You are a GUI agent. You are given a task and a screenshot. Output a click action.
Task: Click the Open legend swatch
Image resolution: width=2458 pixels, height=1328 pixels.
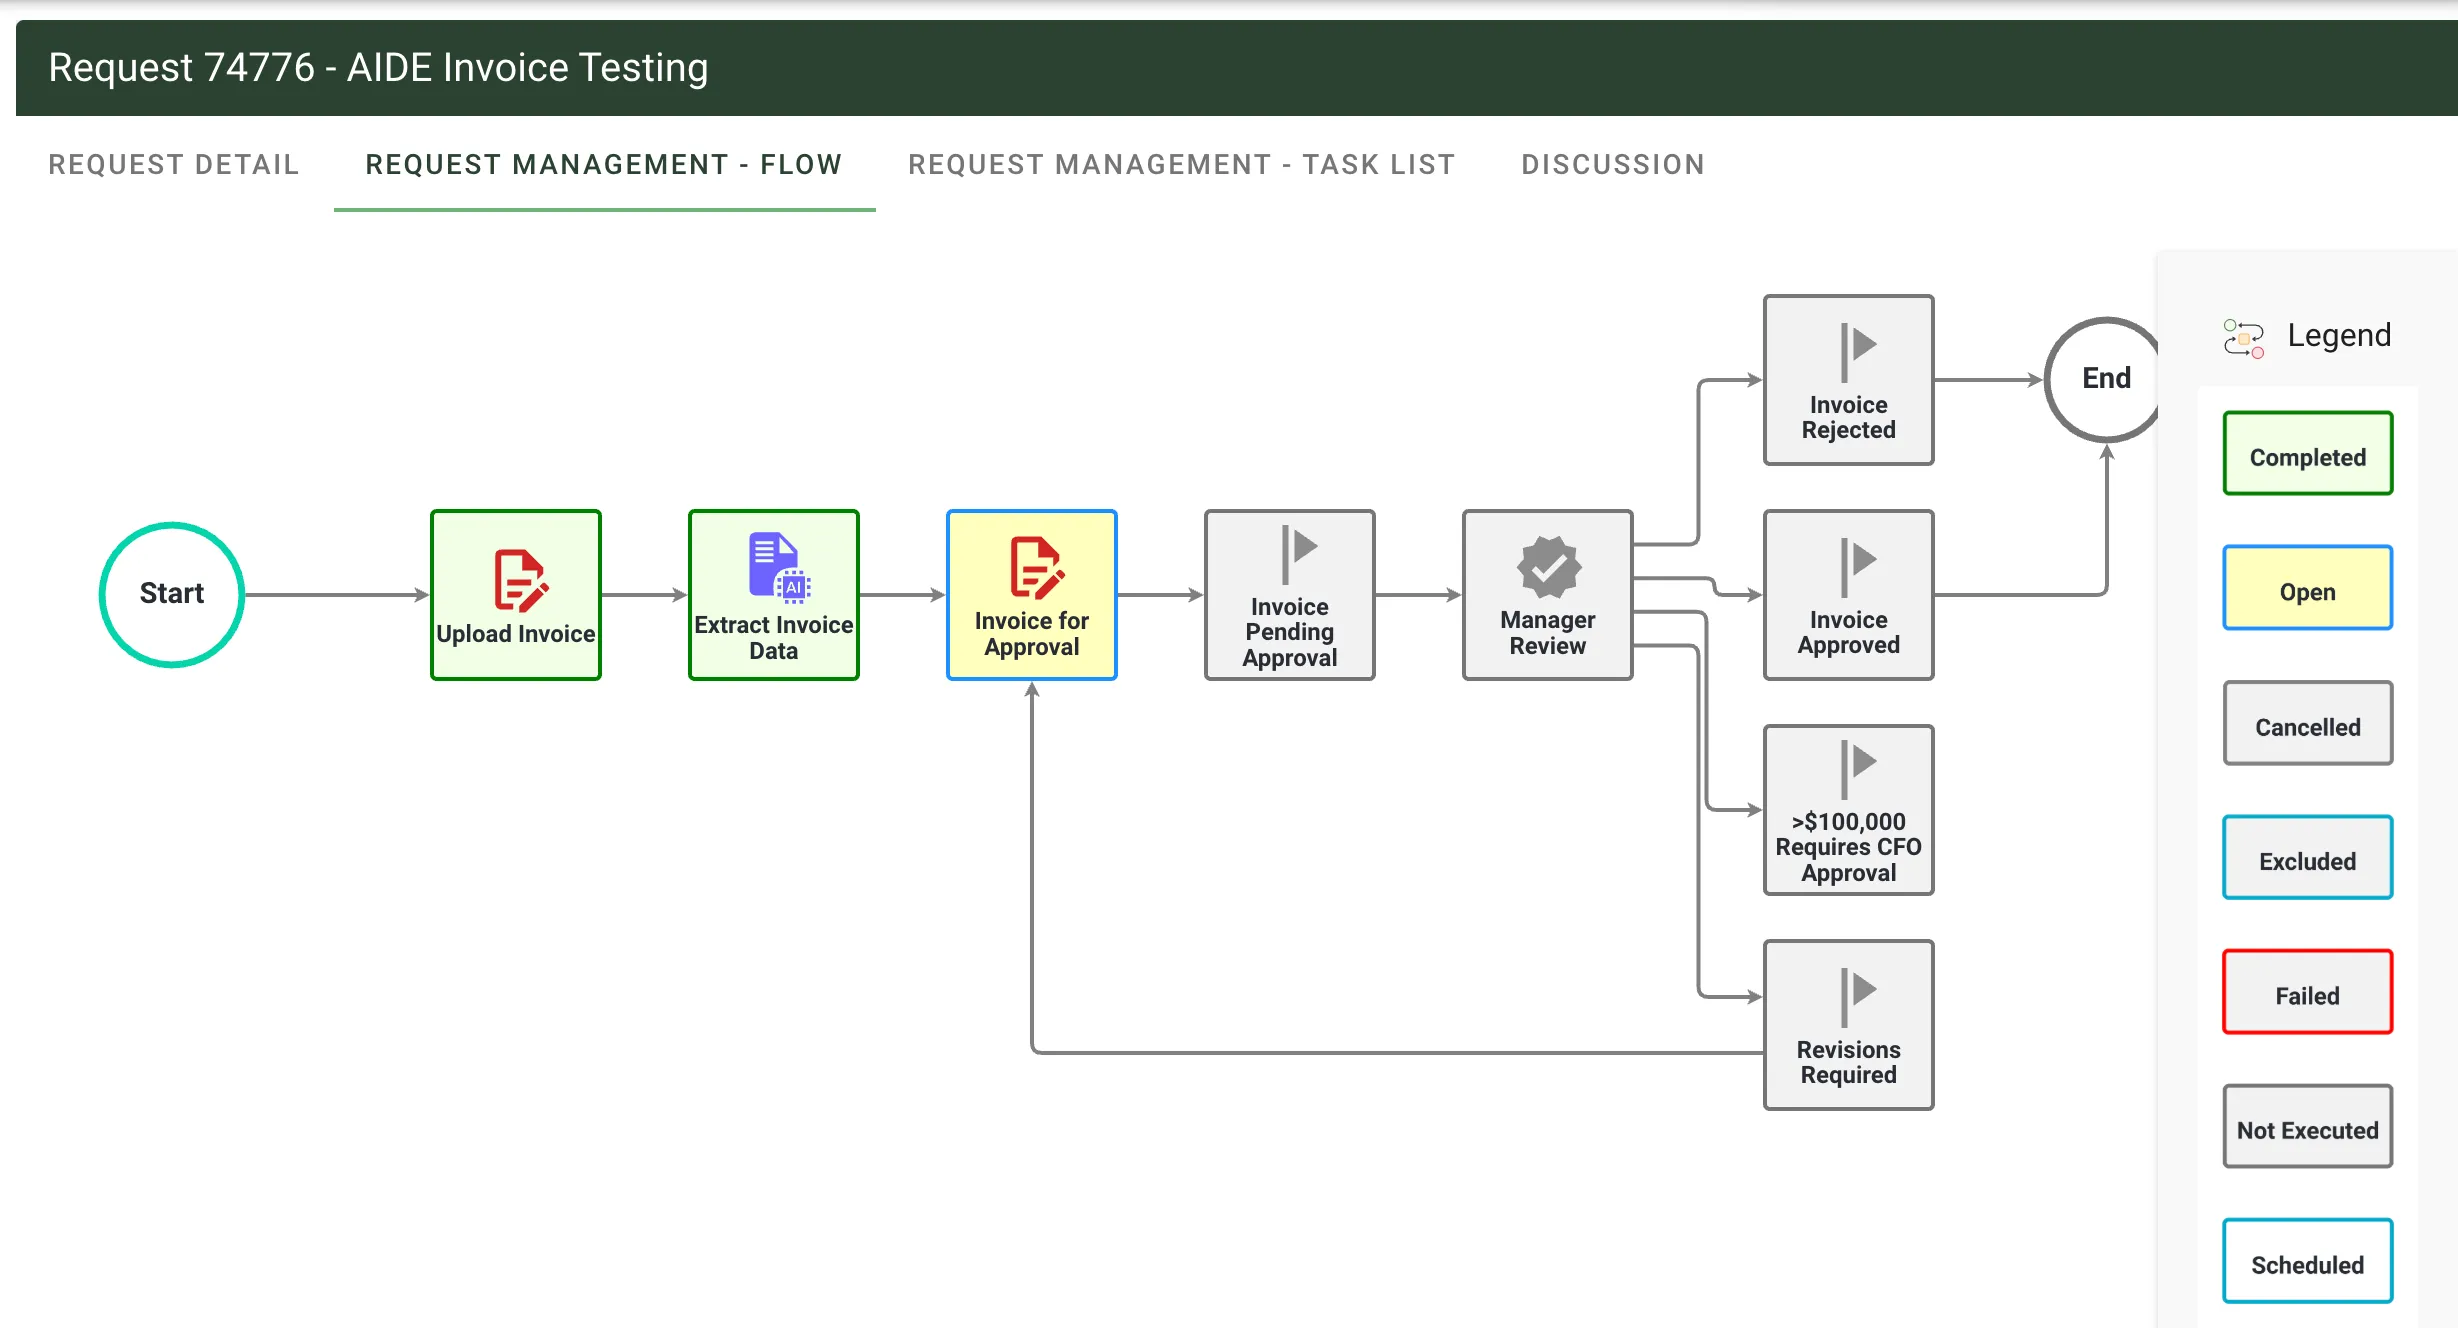pyautogui.click(x=2308, y=588)
